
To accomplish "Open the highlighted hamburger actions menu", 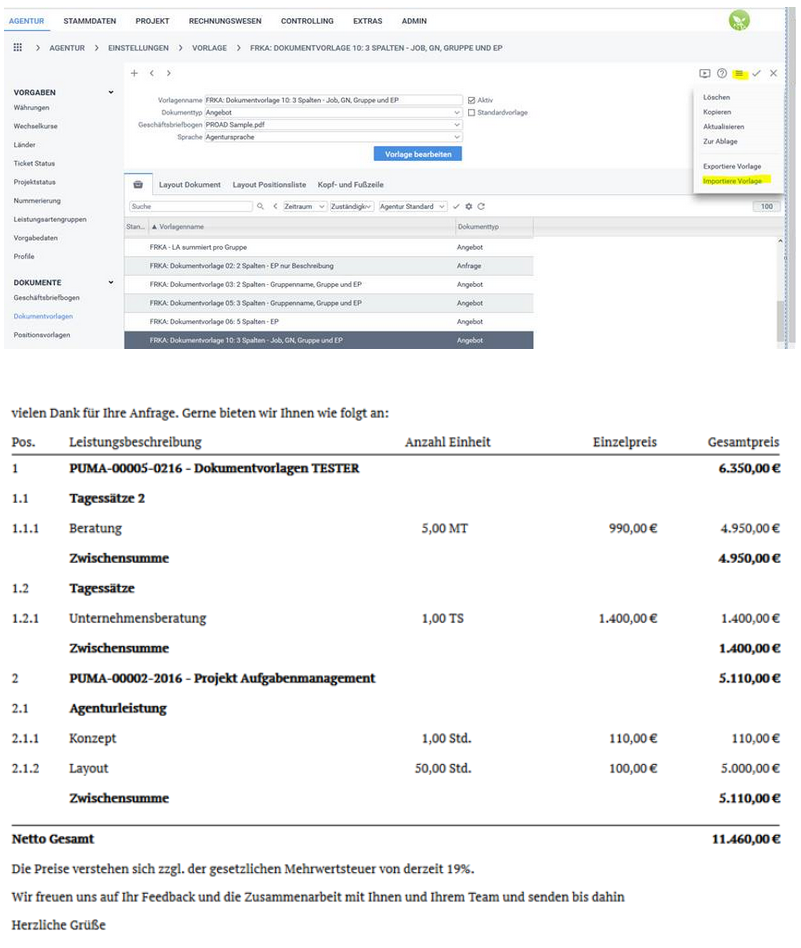I will pos(739,74).
